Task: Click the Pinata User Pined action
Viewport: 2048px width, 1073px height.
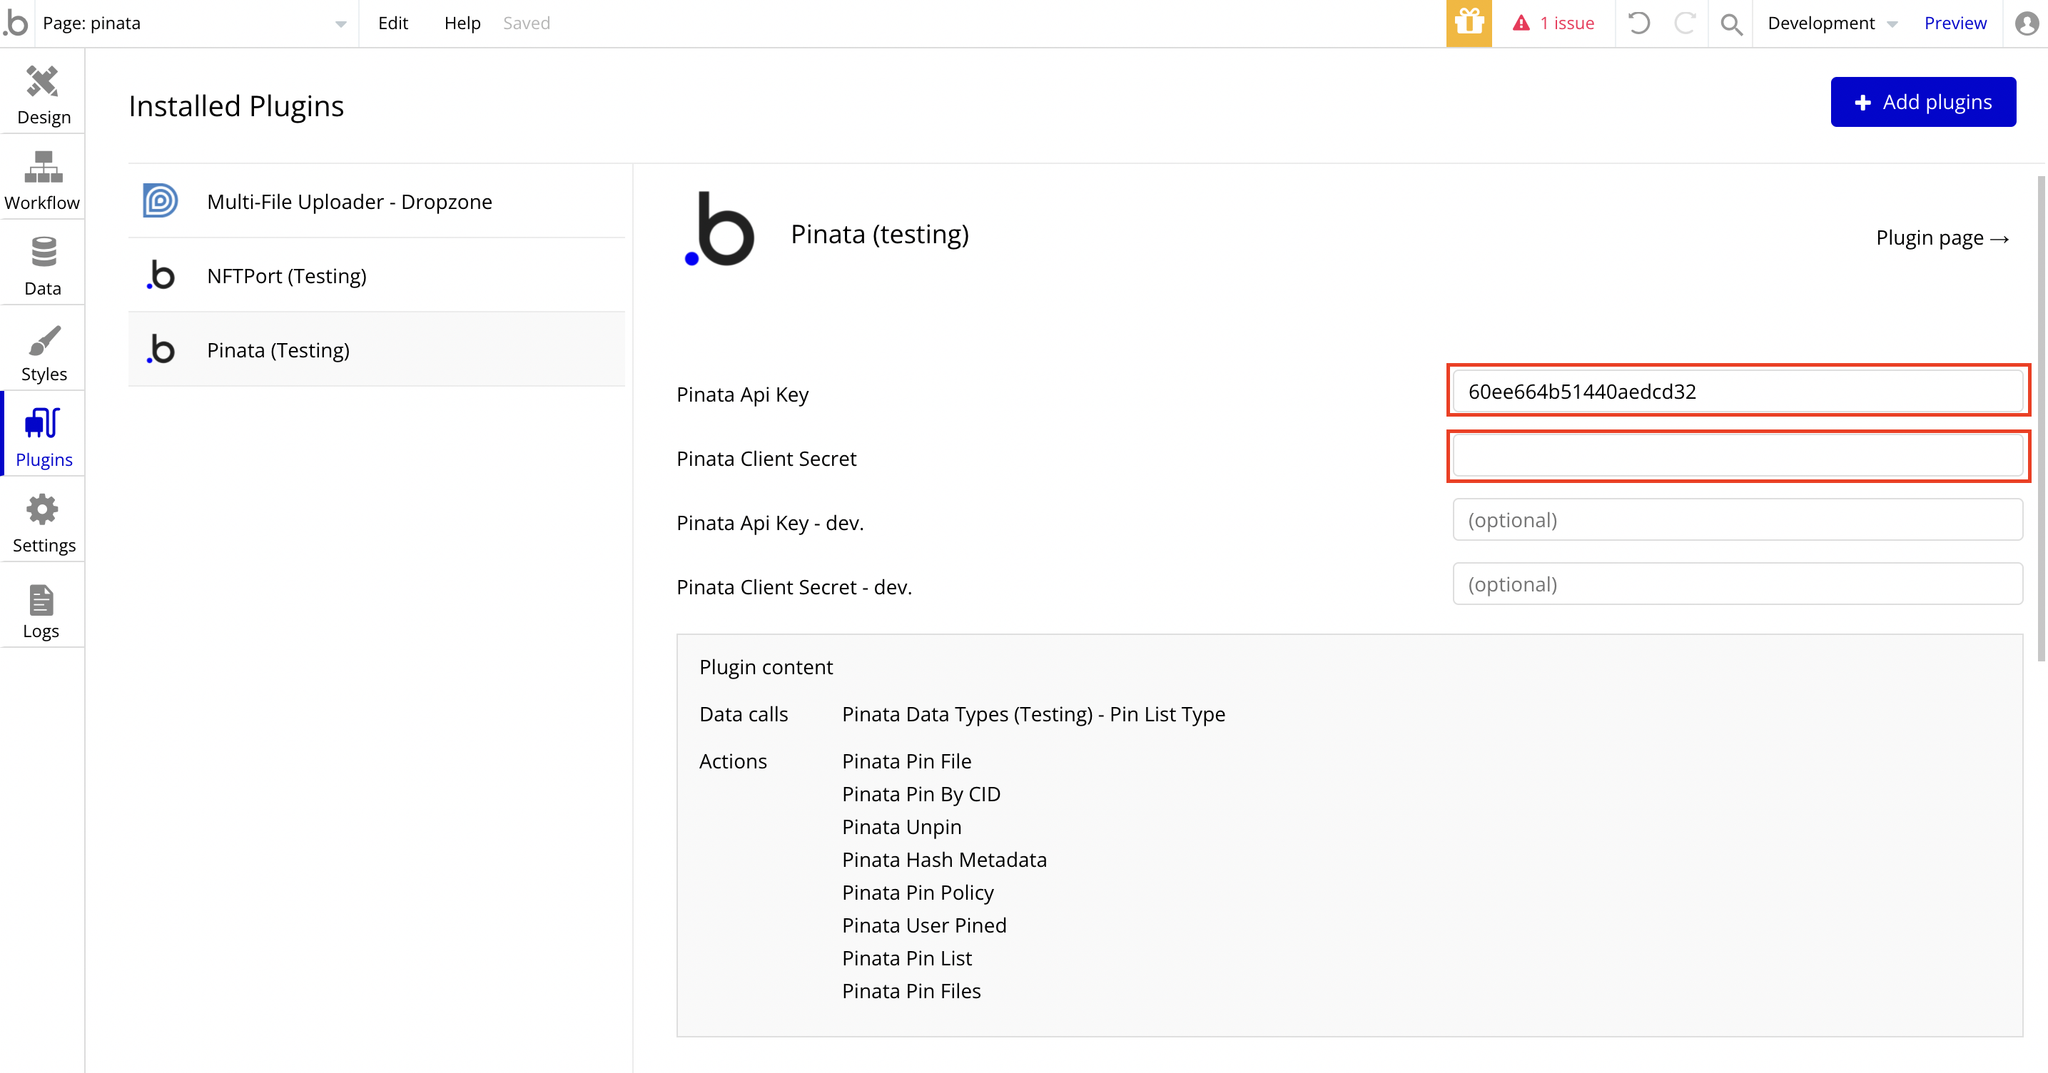Action: [x=924, y=926]
